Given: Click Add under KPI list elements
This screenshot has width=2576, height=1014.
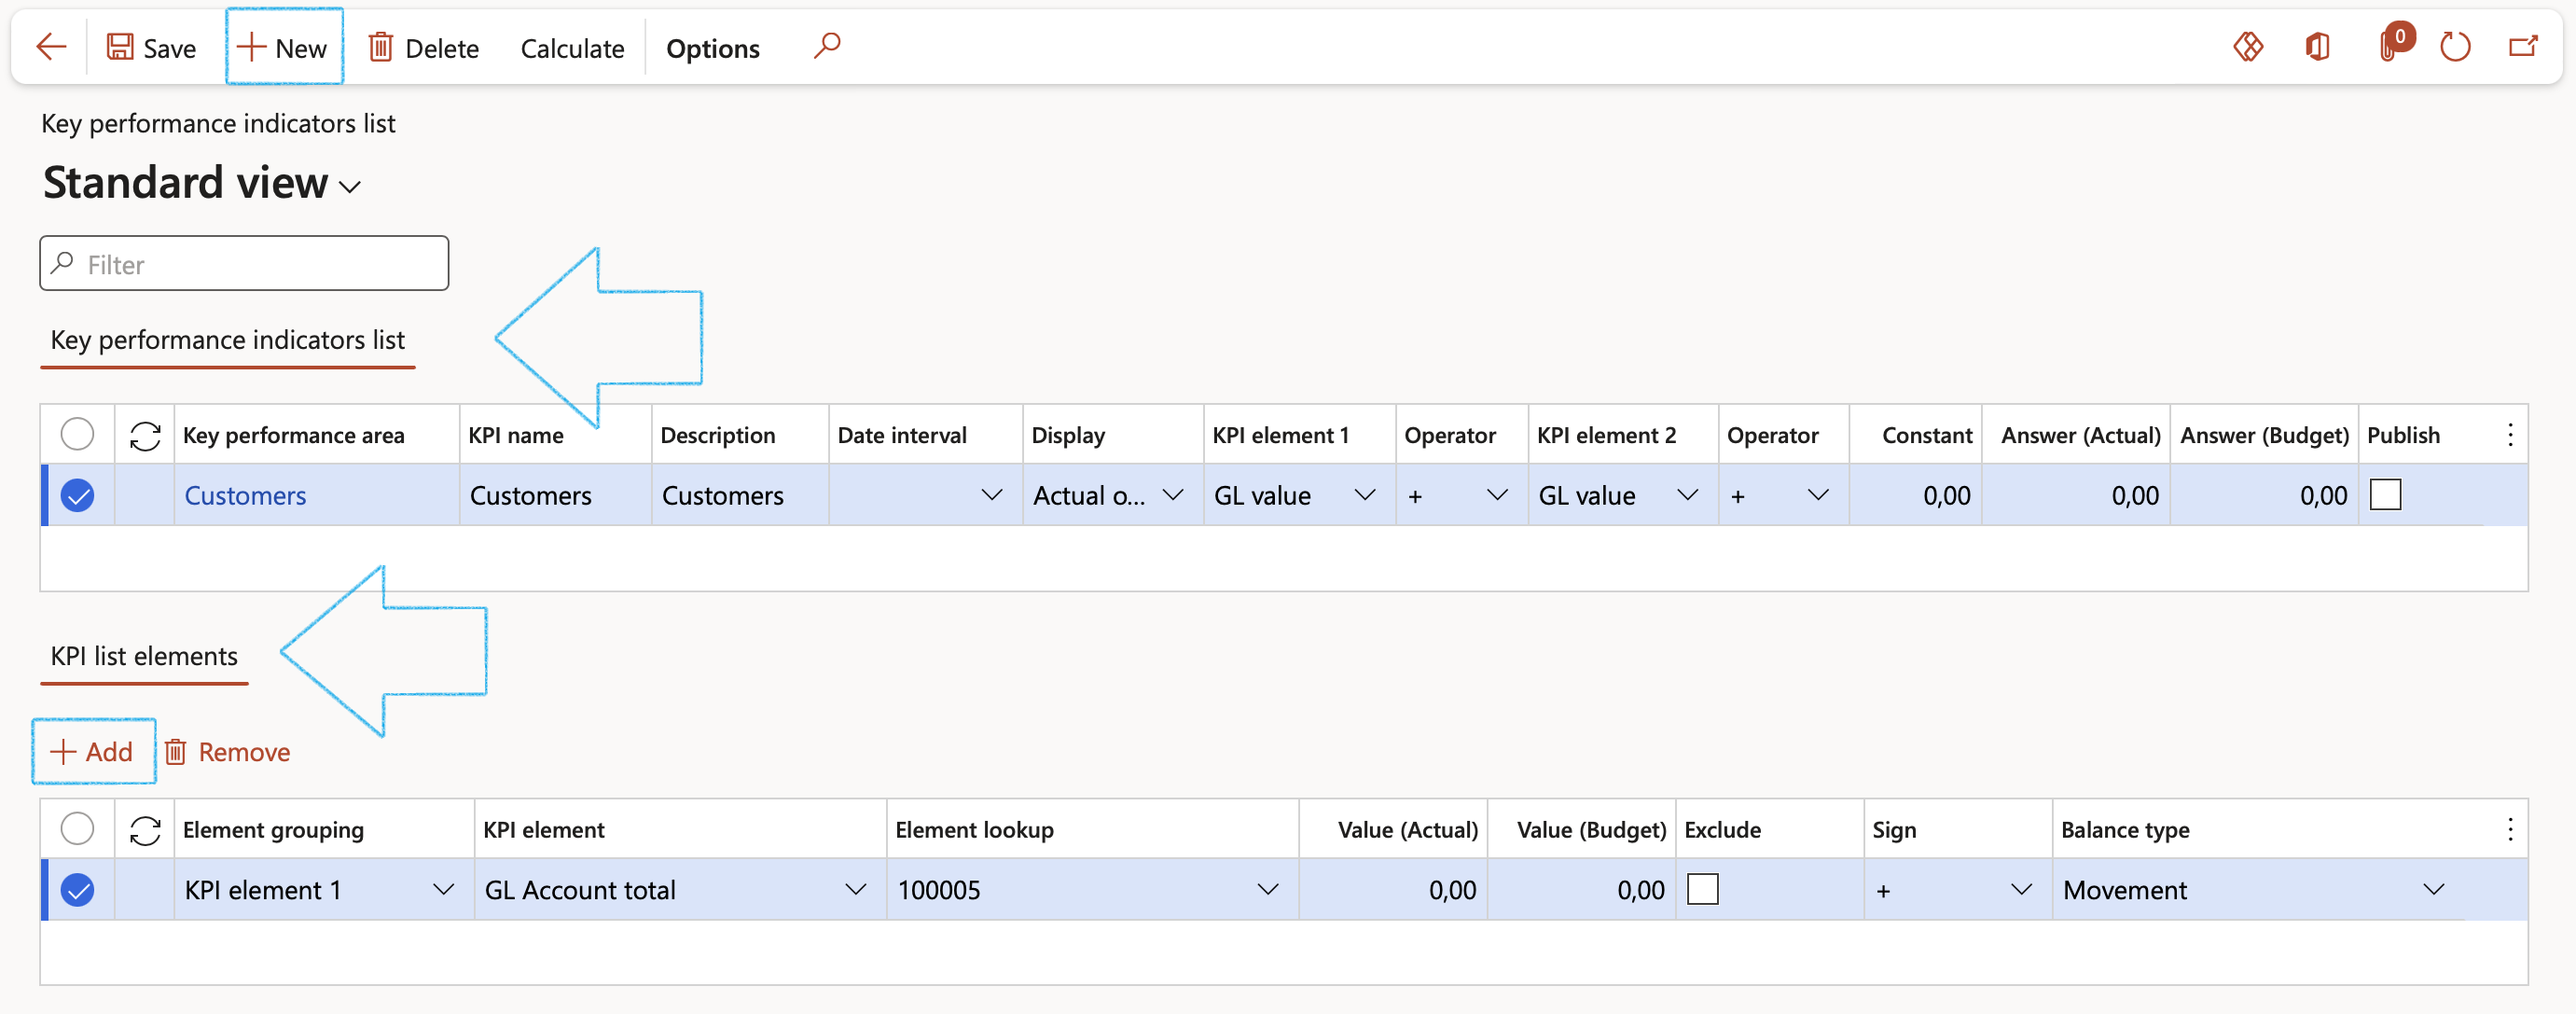Looking at the screenshot, I should [x=93, y=751].
